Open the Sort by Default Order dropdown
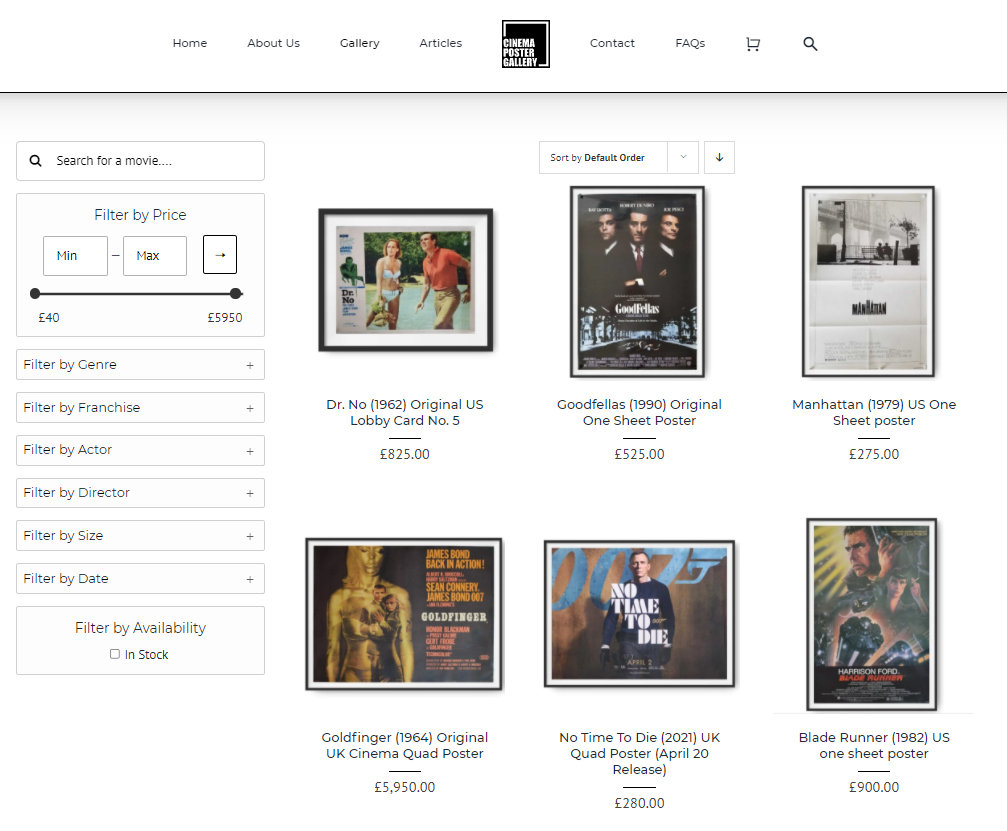Image resolution: width=1007 pixels, height=831 pixels. 618,157
